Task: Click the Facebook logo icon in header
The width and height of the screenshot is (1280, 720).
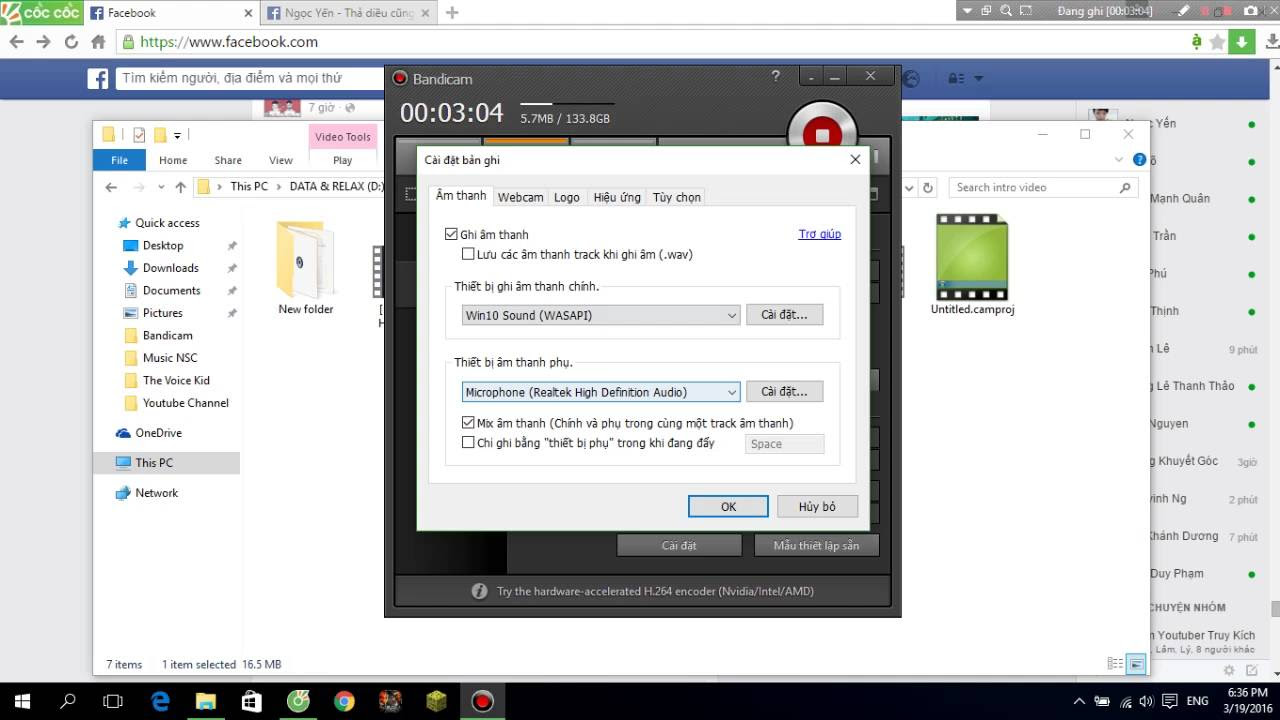Action: [97, 78]
